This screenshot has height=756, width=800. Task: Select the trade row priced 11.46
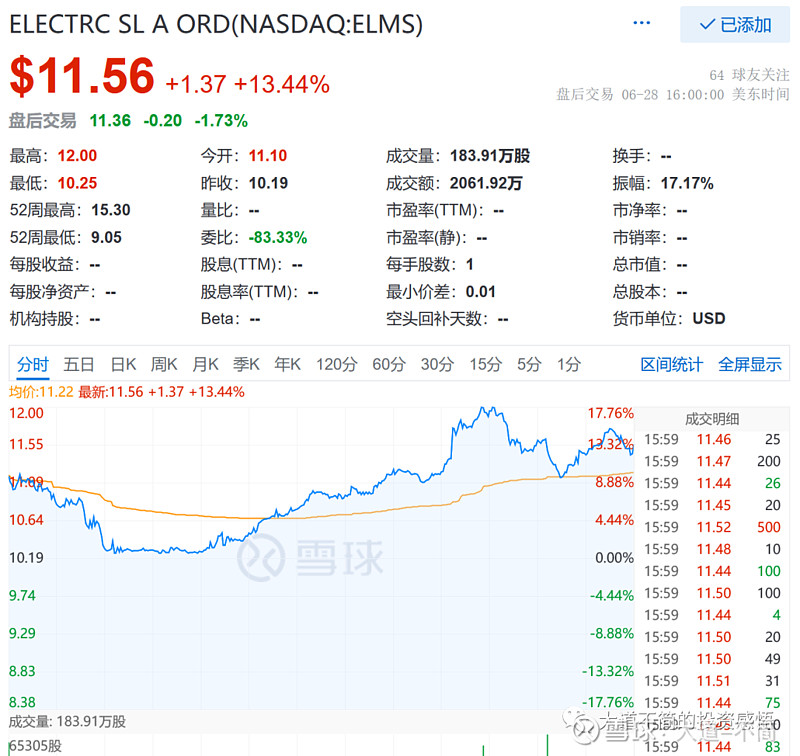(x=712, y=440)
